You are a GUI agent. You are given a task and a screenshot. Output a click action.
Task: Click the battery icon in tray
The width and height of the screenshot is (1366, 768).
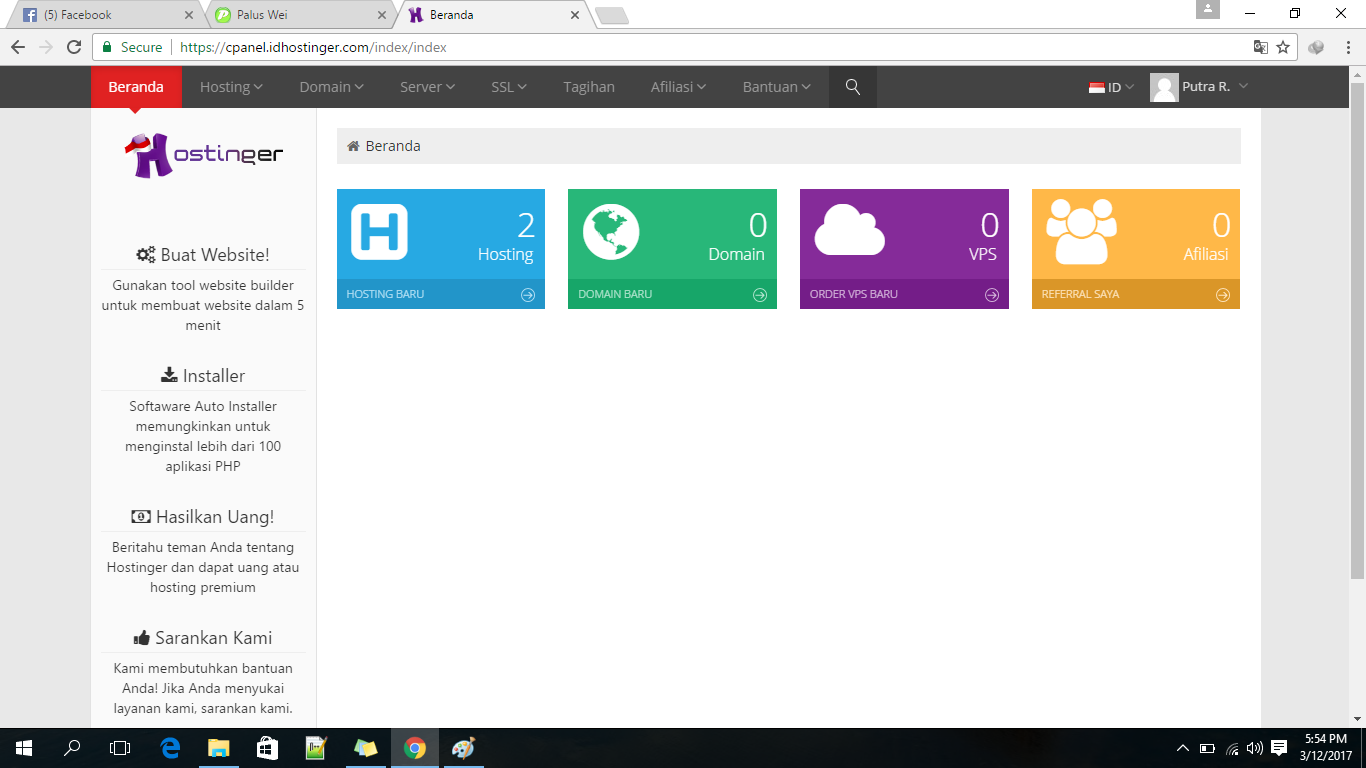pyautogui.click(x=1207, y=748)
